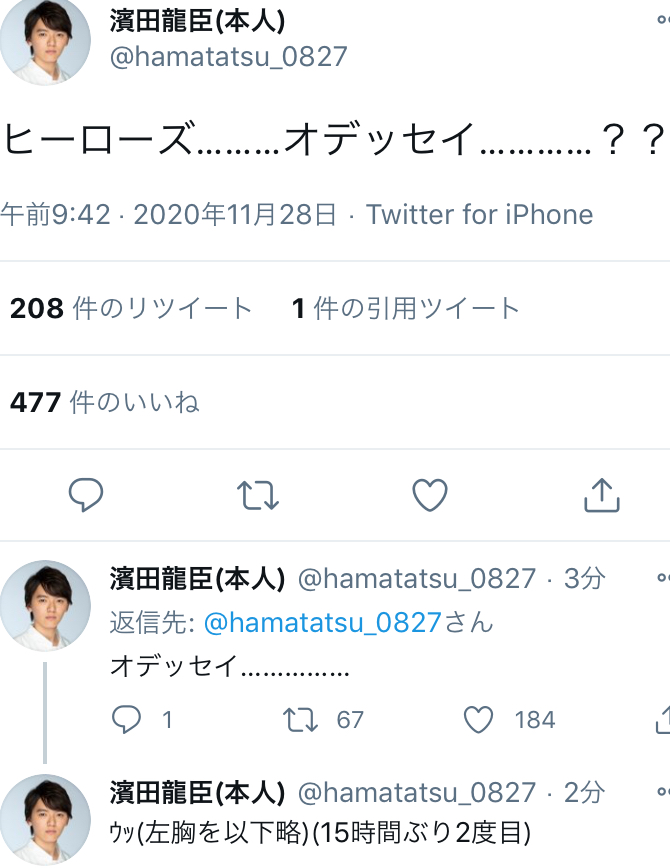Reply to the オデッセイ reply tweet

click(126, 720)
